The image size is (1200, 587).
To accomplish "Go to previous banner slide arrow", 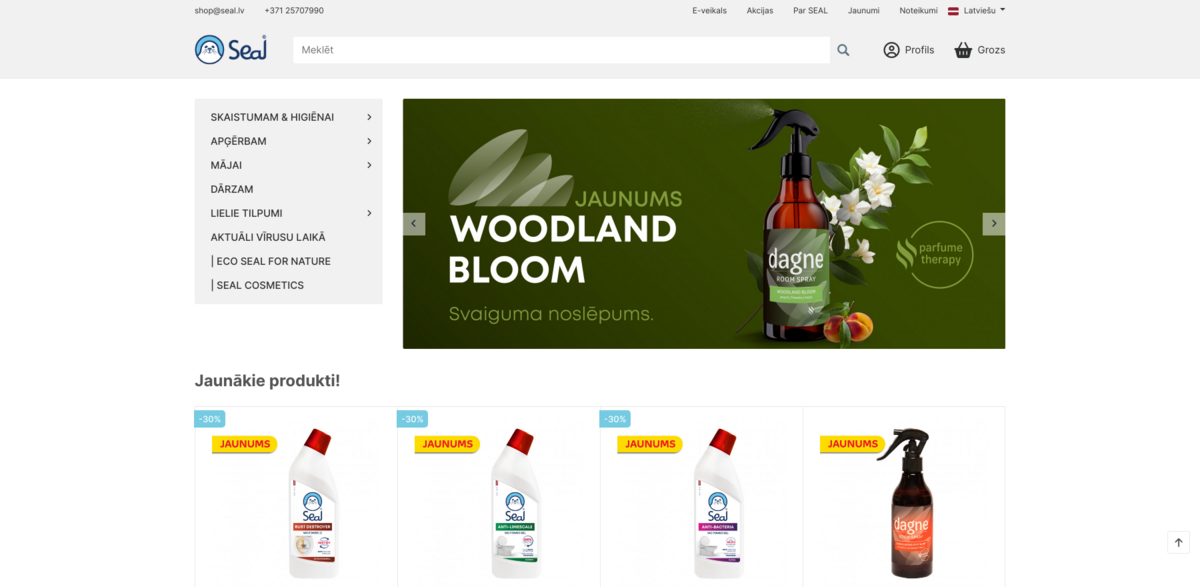I will click(x=414, y=224).
